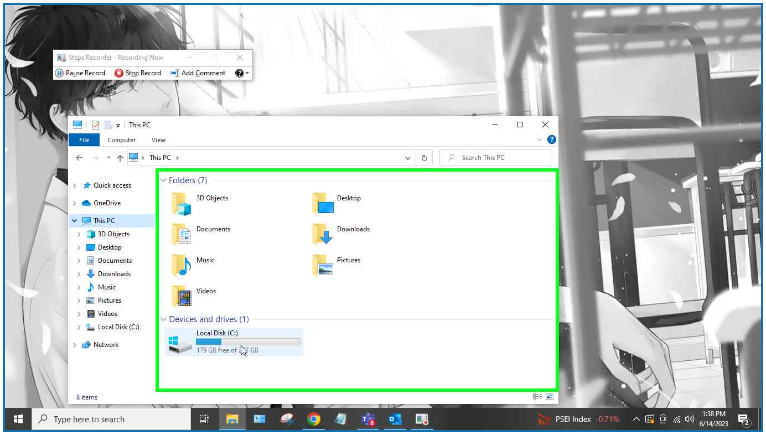Open the address bar history dropdown
This screenshot has width=766, height=436.
[x=407, y=158]
